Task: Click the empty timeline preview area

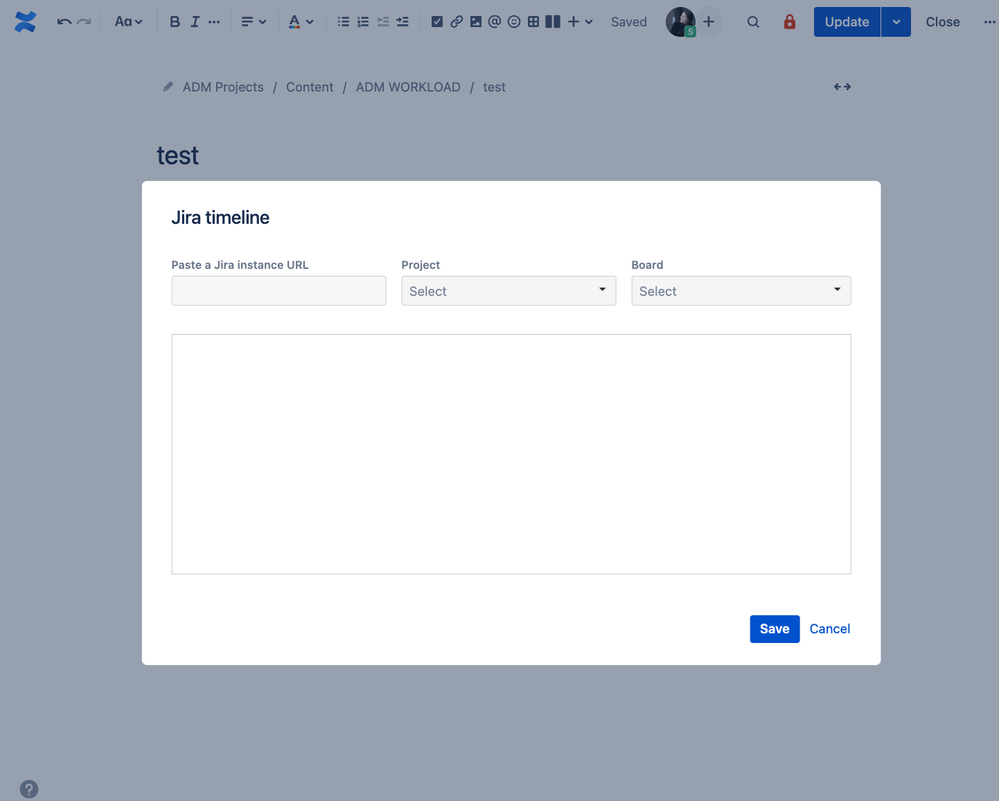Action: [511, 454]
